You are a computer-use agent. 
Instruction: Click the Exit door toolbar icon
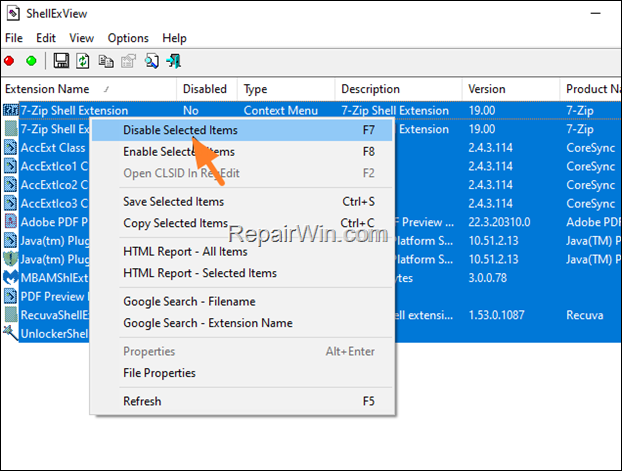174,61
